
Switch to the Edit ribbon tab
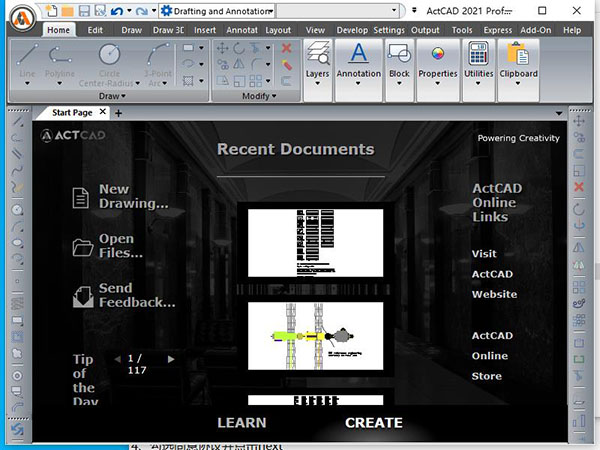[95, 30]
